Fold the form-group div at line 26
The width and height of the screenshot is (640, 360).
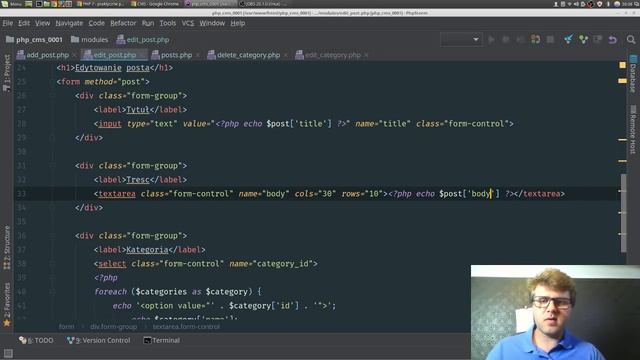52,96
